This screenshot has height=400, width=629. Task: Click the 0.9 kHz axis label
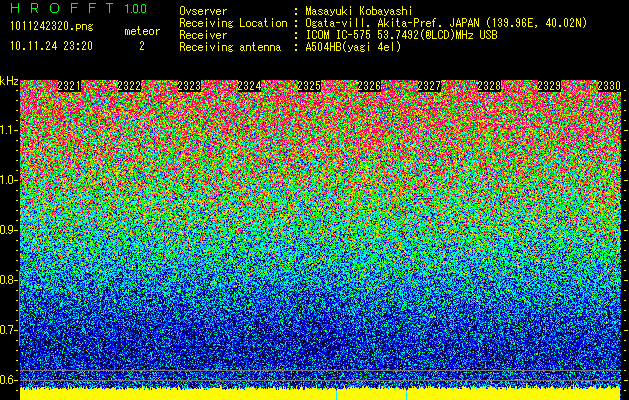[9, 230]
